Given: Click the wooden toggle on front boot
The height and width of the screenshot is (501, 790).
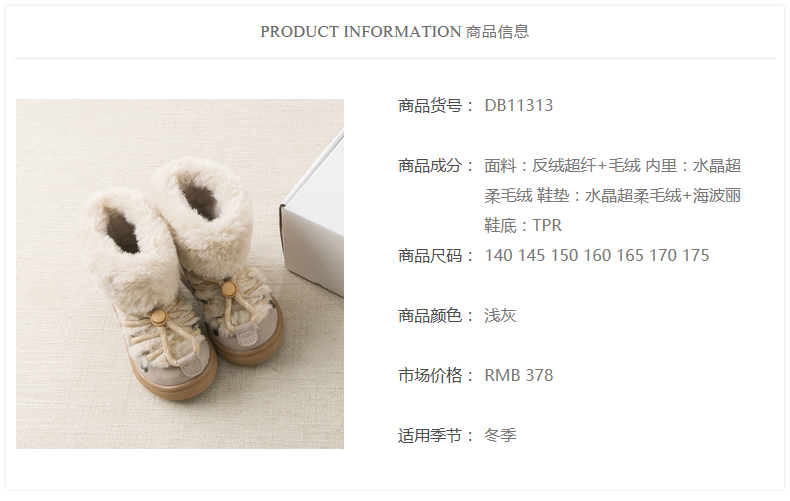Looking at the screenshot, I should coord(158,318).
